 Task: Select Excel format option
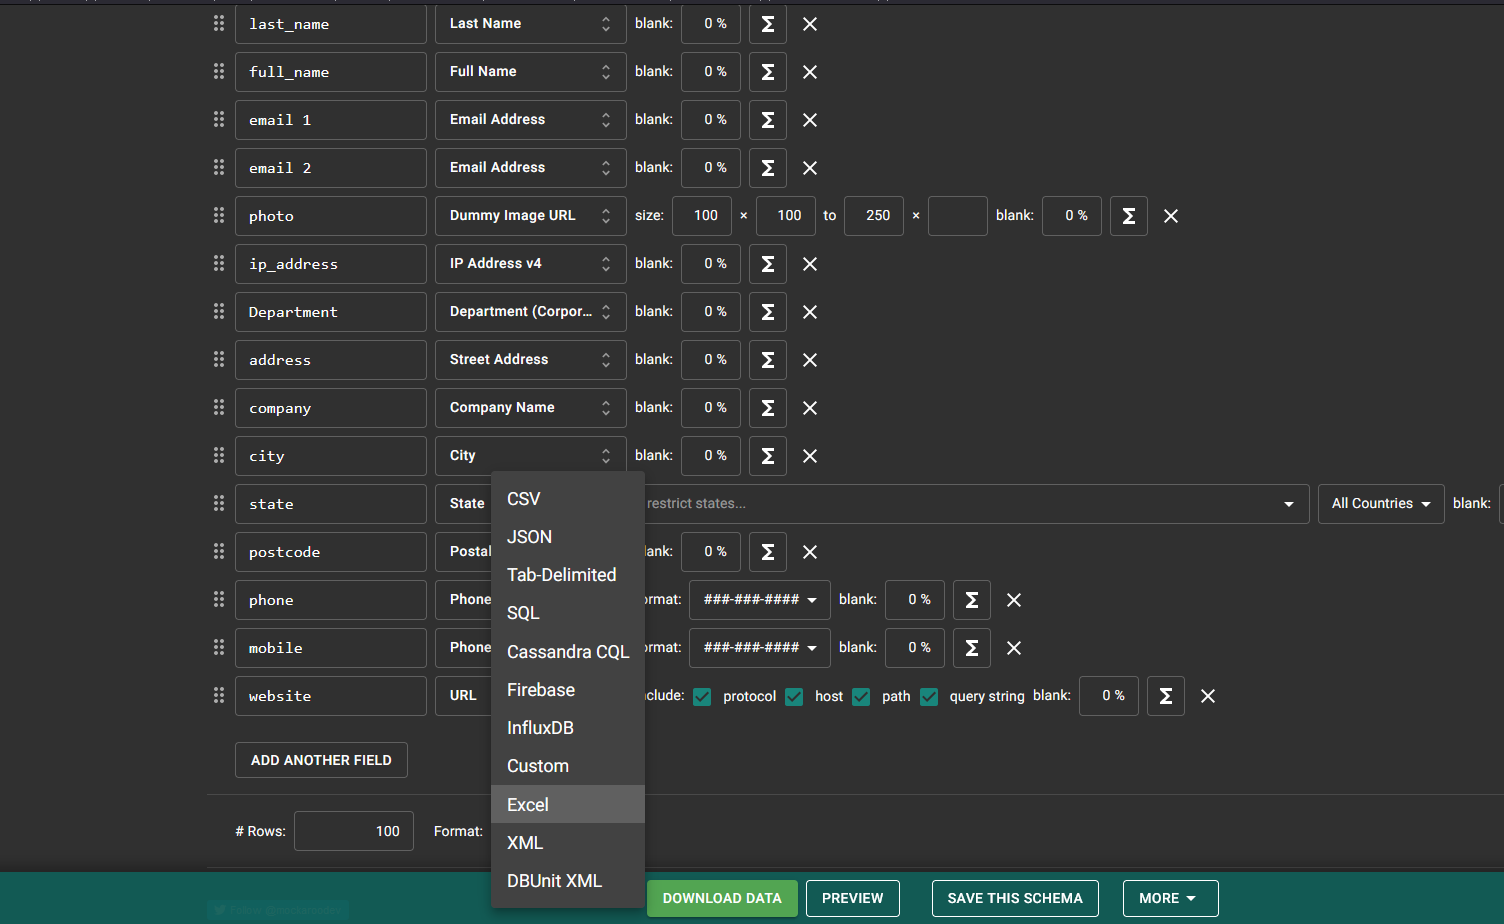(568, 805)
